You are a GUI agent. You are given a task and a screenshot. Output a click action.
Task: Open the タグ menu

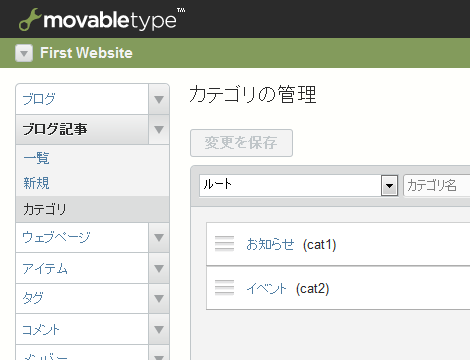coord(82,298)
